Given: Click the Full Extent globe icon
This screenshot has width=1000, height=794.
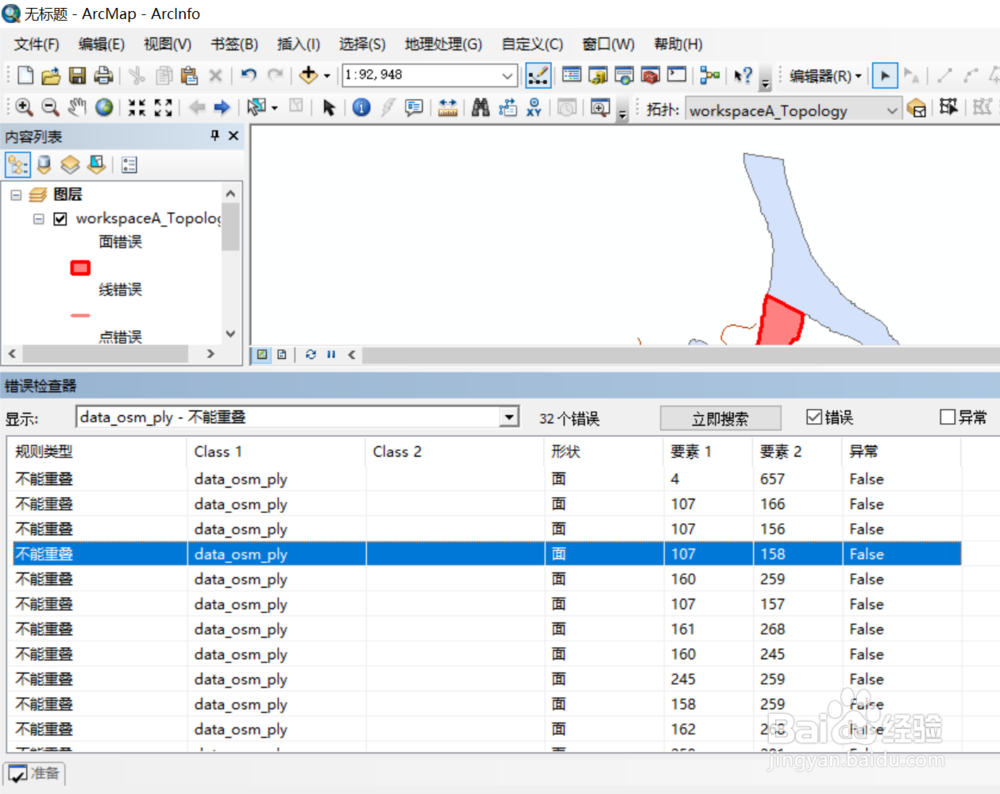Looking at the screenshot, I should [104, 107].
